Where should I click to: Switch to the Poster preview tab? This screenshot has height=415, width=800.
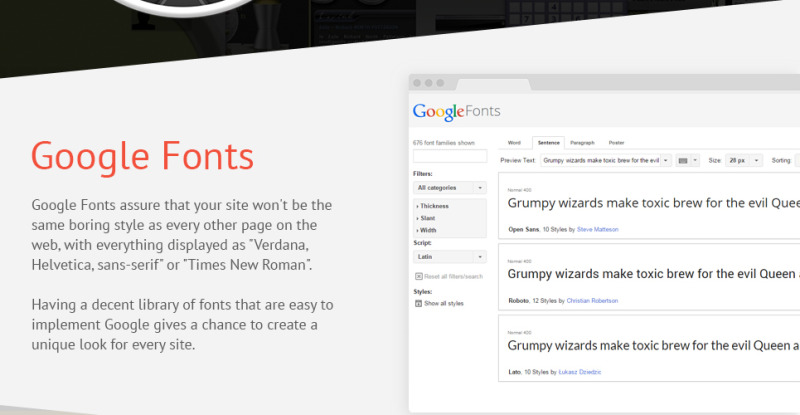tap(616, 143)
